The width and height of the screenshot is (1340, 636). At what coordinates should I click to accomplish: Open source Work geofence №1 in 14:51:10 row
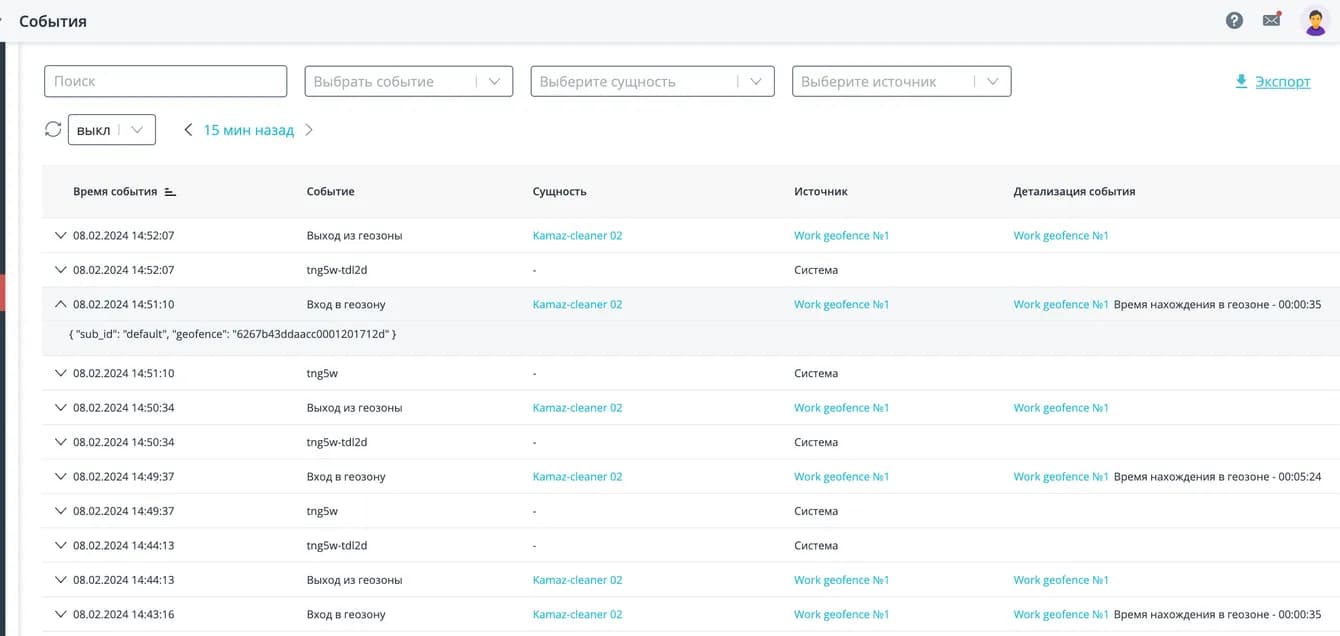coord(841,304)
